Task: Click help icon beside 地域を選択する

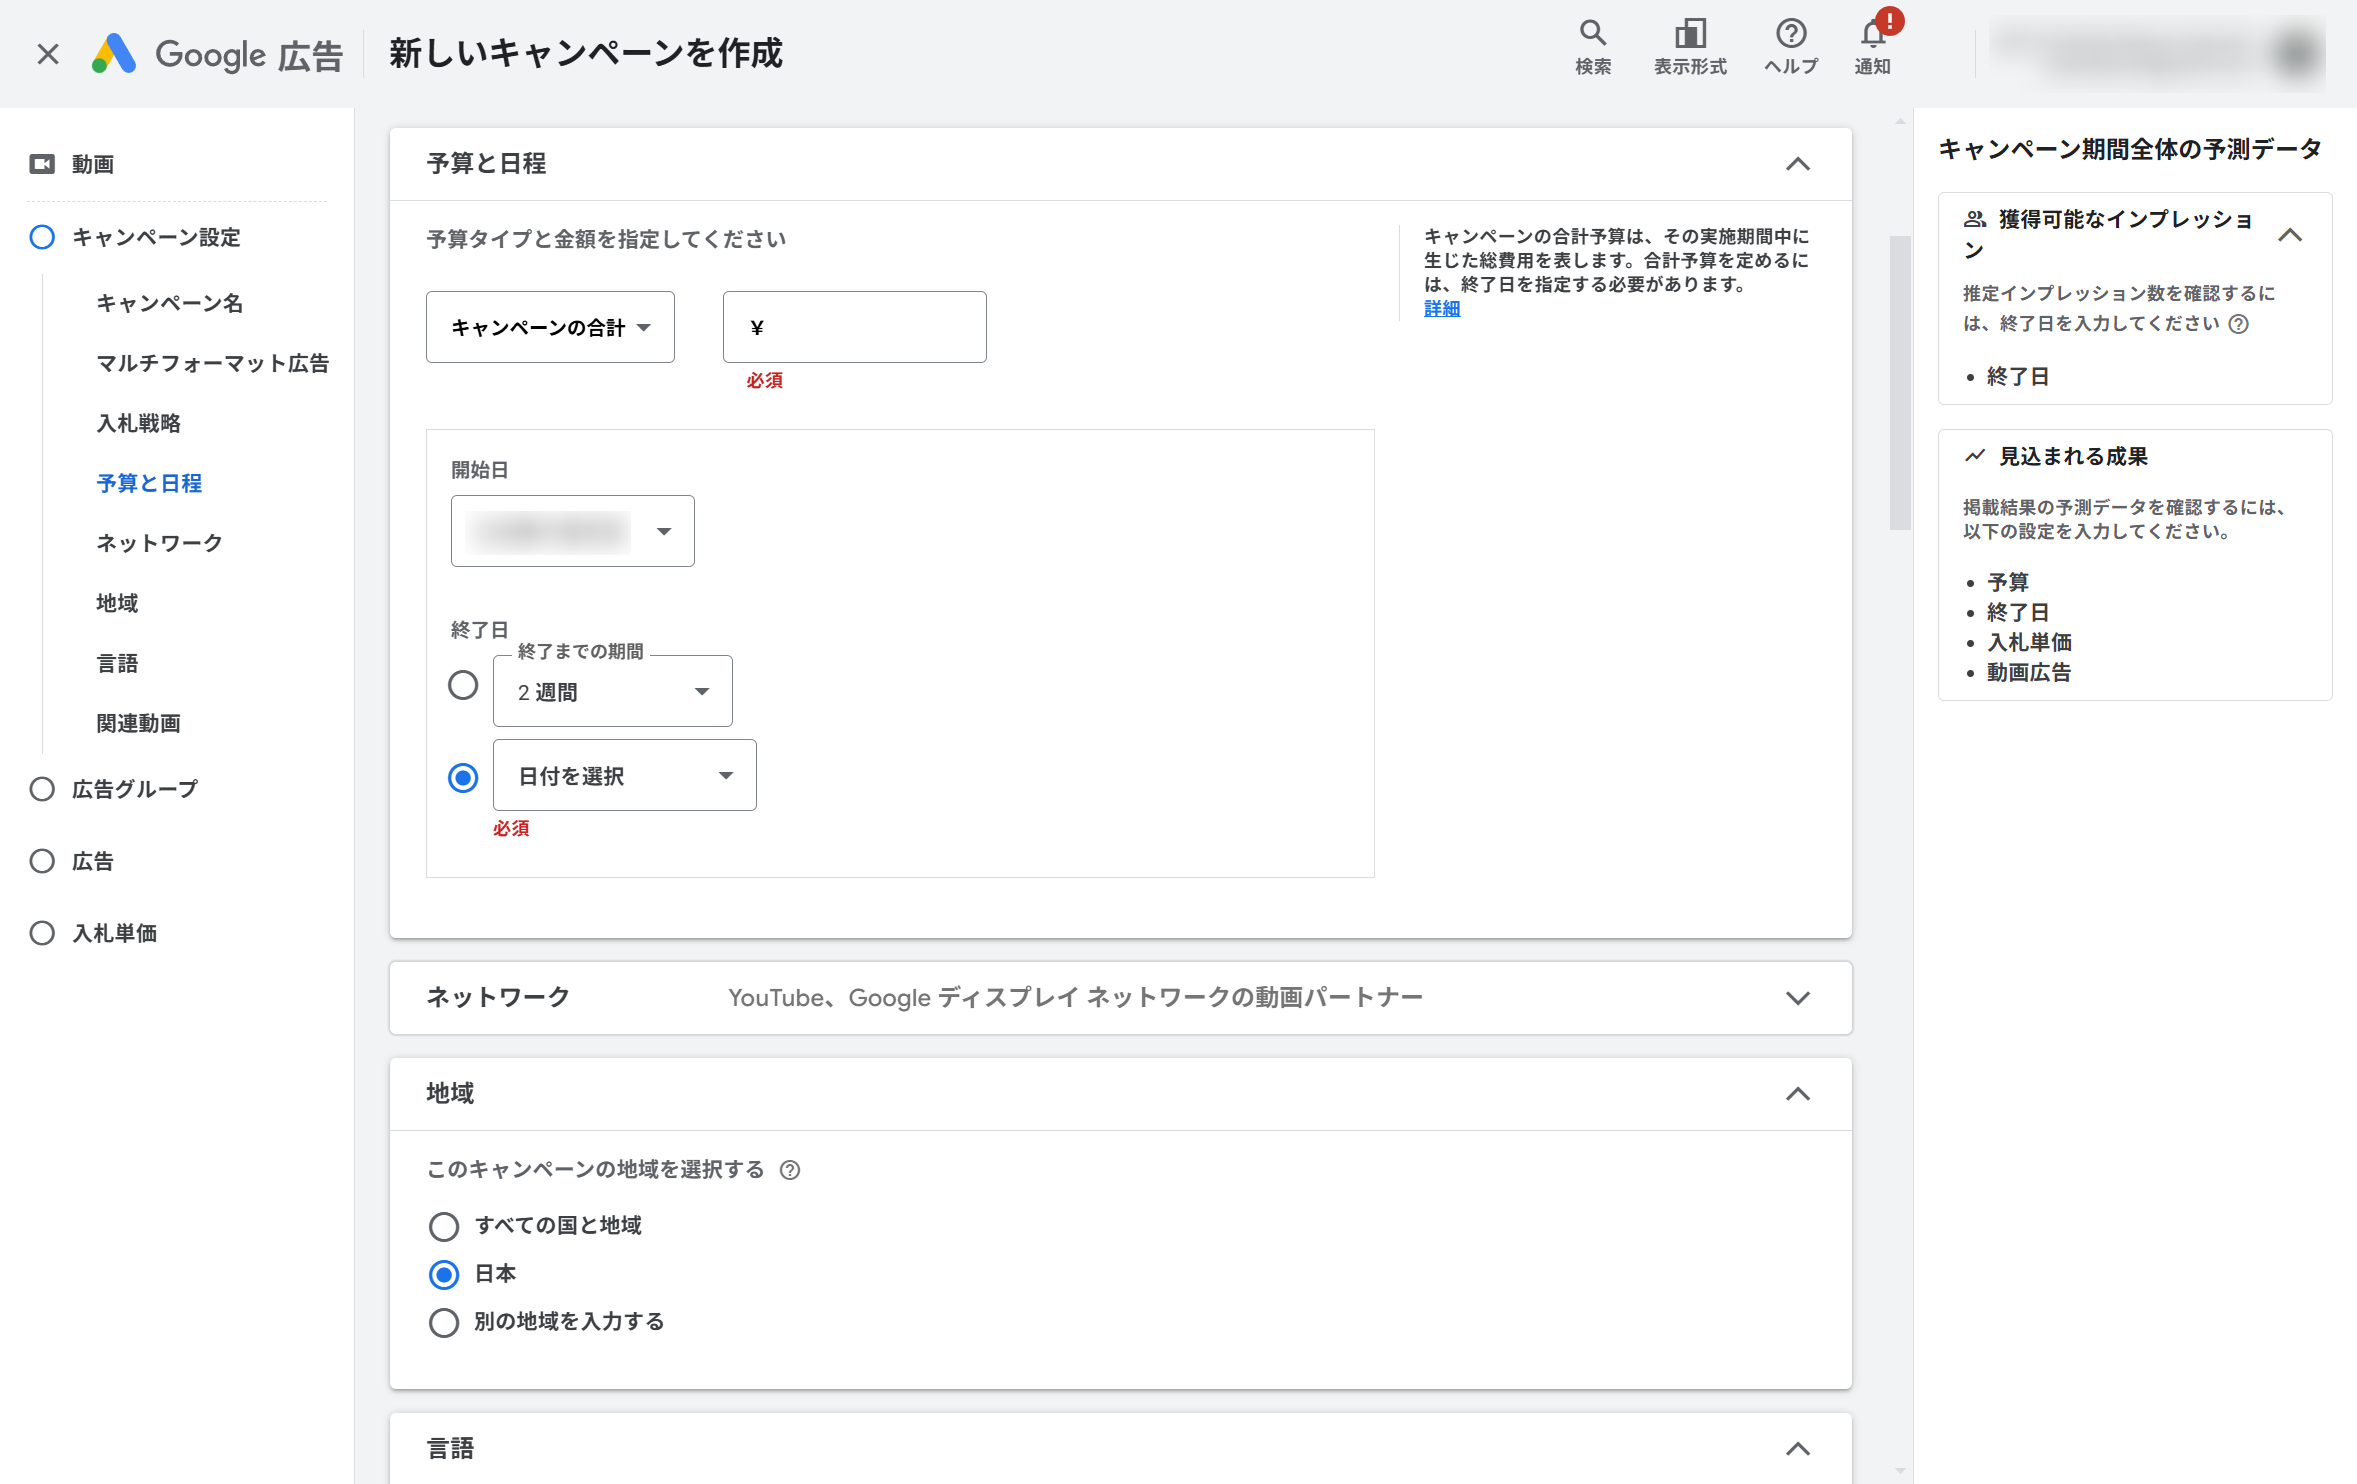Action: tap(790, 1170)
